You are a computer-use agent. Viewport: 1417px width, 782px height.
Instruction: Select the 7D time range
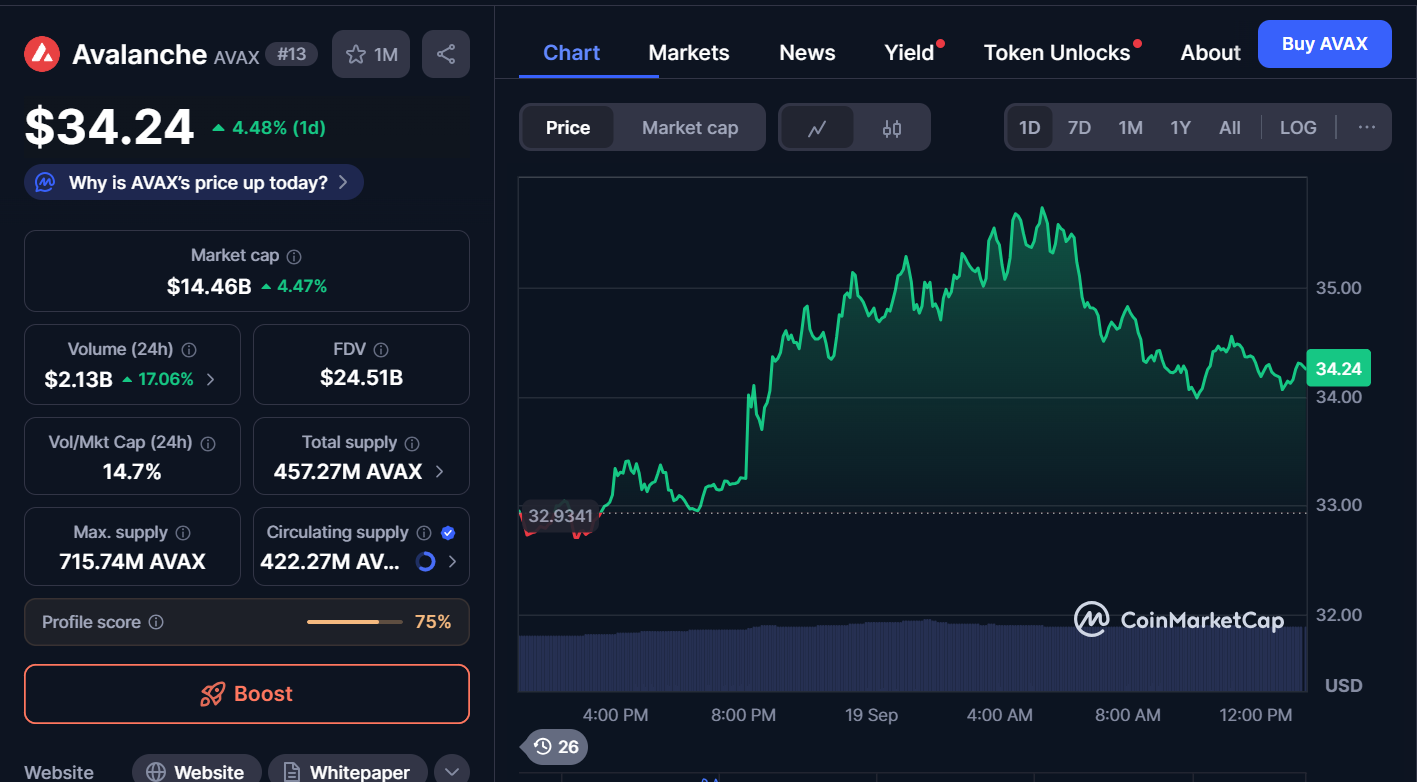[x=1079, y=128]
